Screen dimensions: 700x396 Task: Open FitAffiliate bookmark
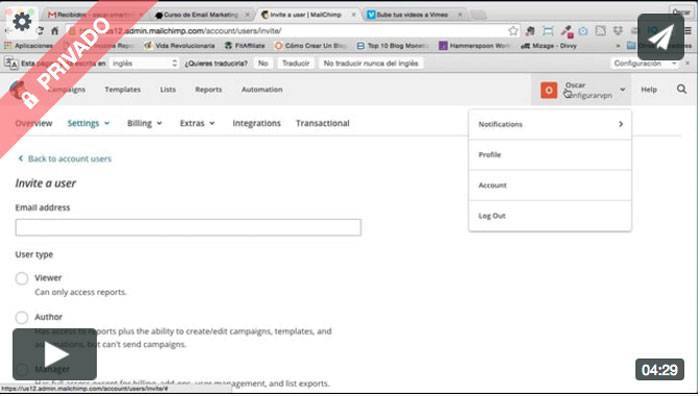245,46
